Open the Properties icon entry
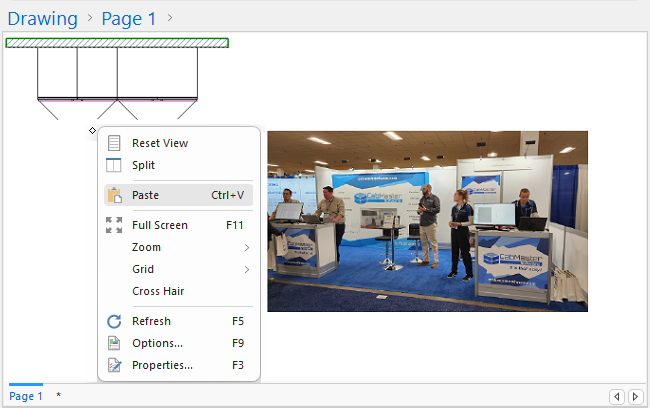The width and height of the screenshot is (650, 408). coord(114,365)
